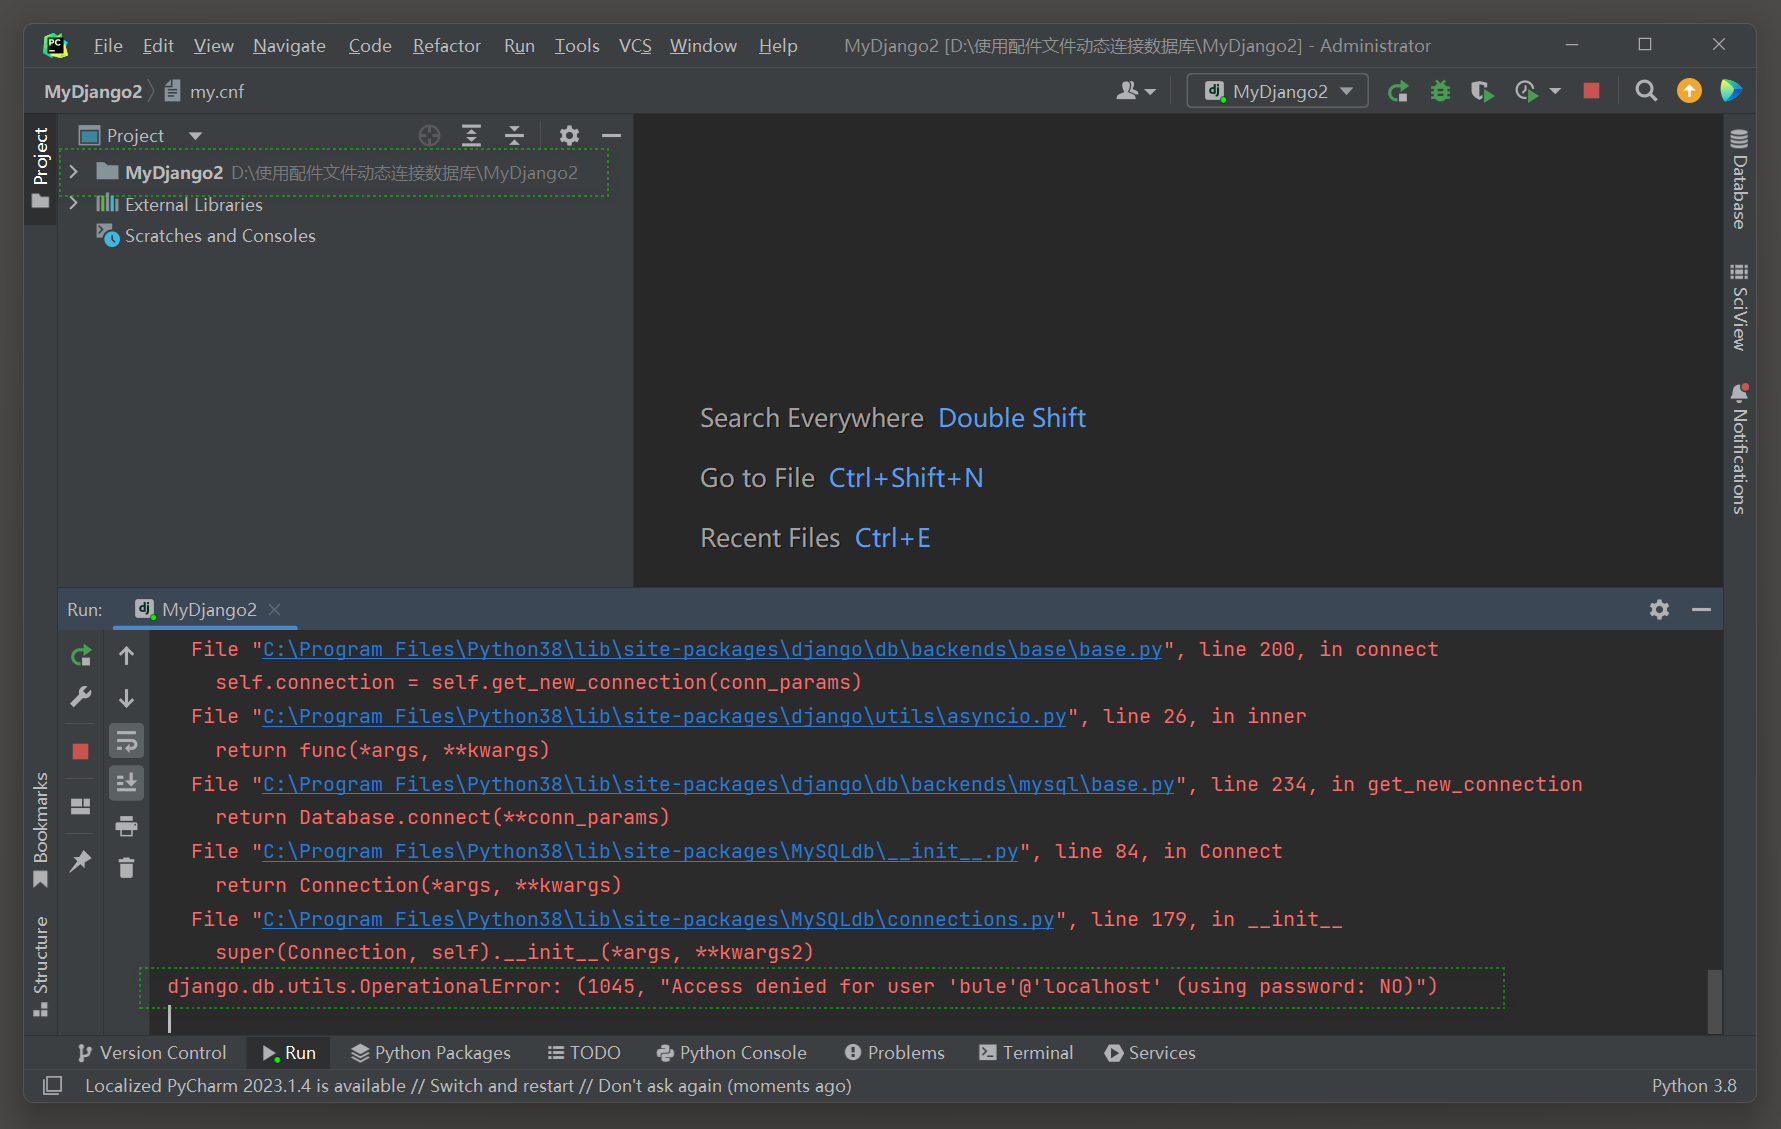Toggle the Project tool window side tab

pyautogui.click(x=41, y=167)
